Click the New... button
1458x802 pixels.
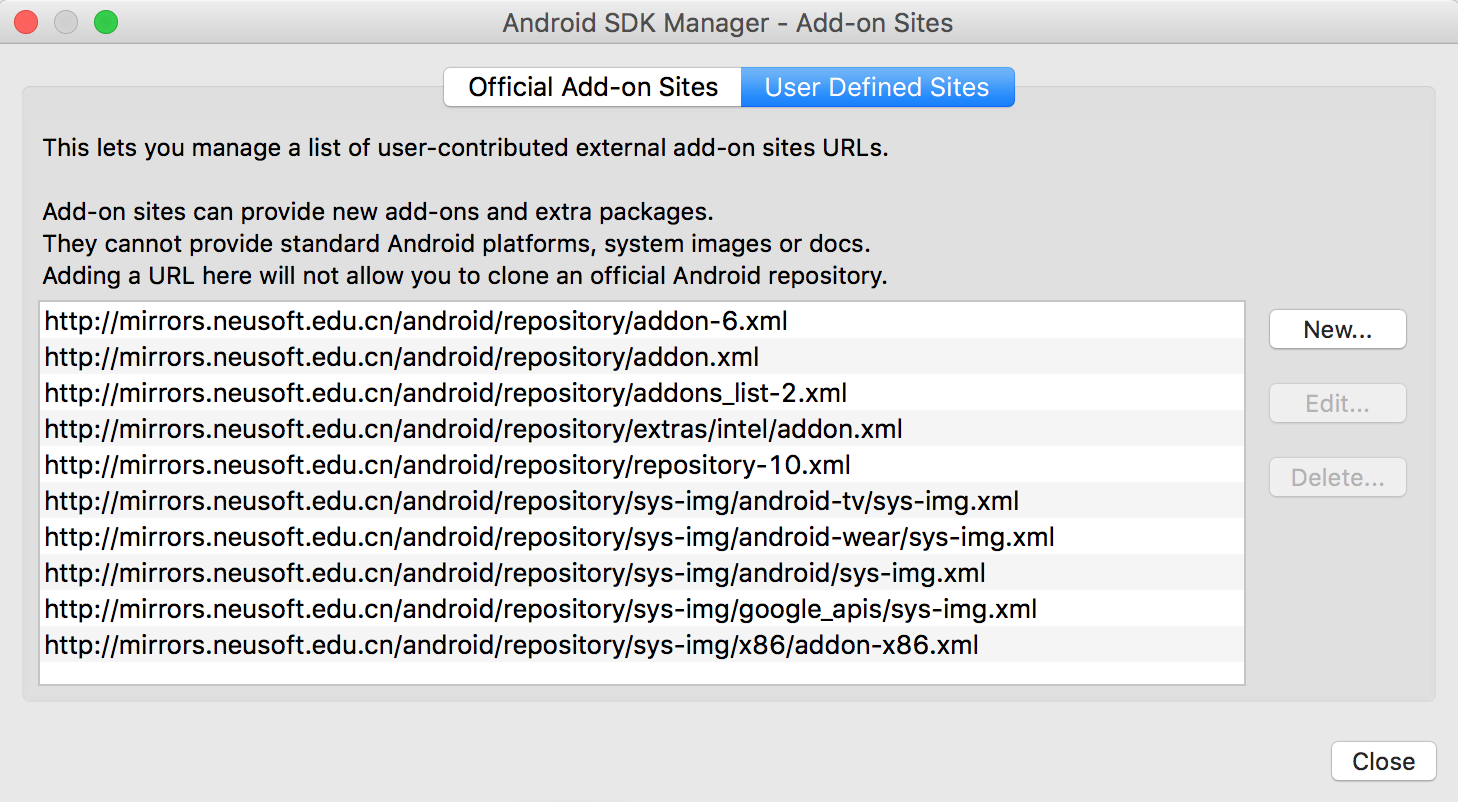click(x=1337, y=330)
